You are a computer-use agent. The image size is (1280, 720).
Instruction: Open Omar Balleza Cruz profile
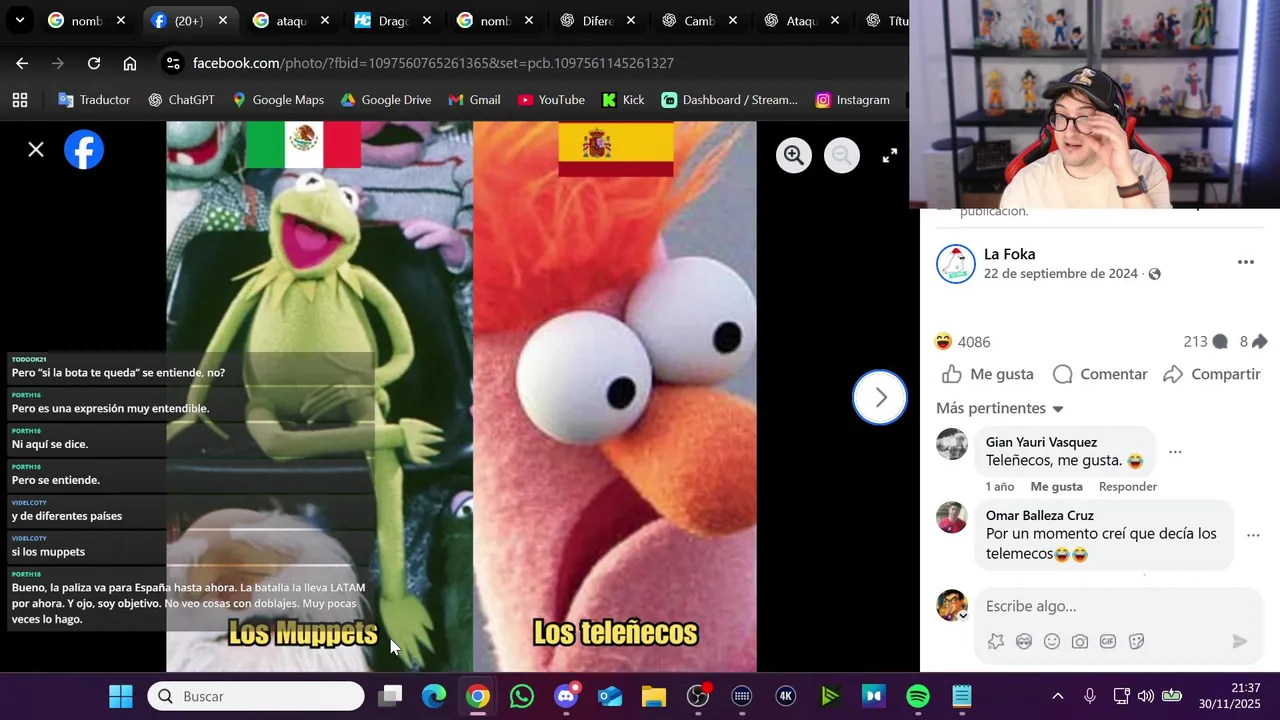[x=1039, y=515]
